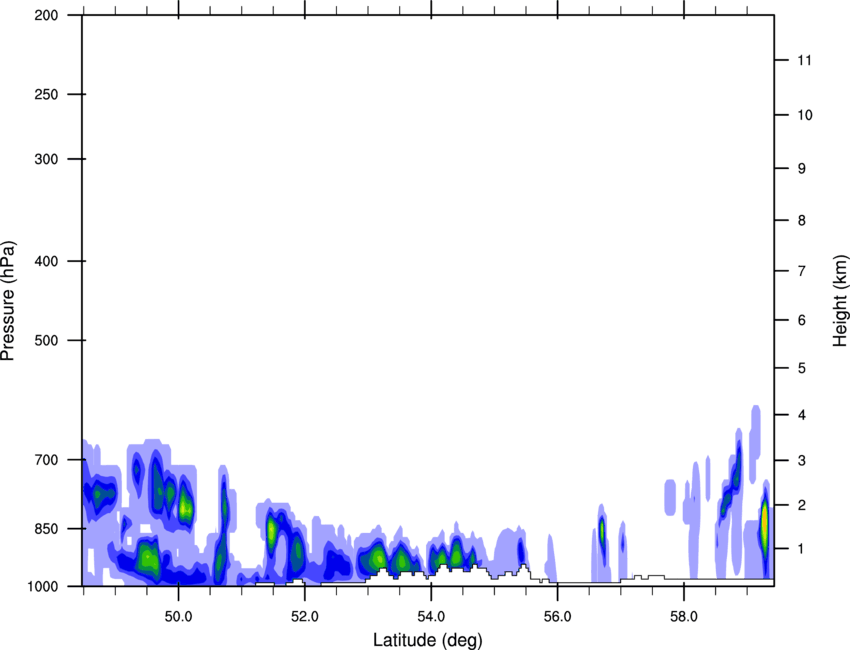Image resolution: width=850 pixels, height=650 pixels.
Task: Pick the 10 km height label
Action: click(805, 115)
